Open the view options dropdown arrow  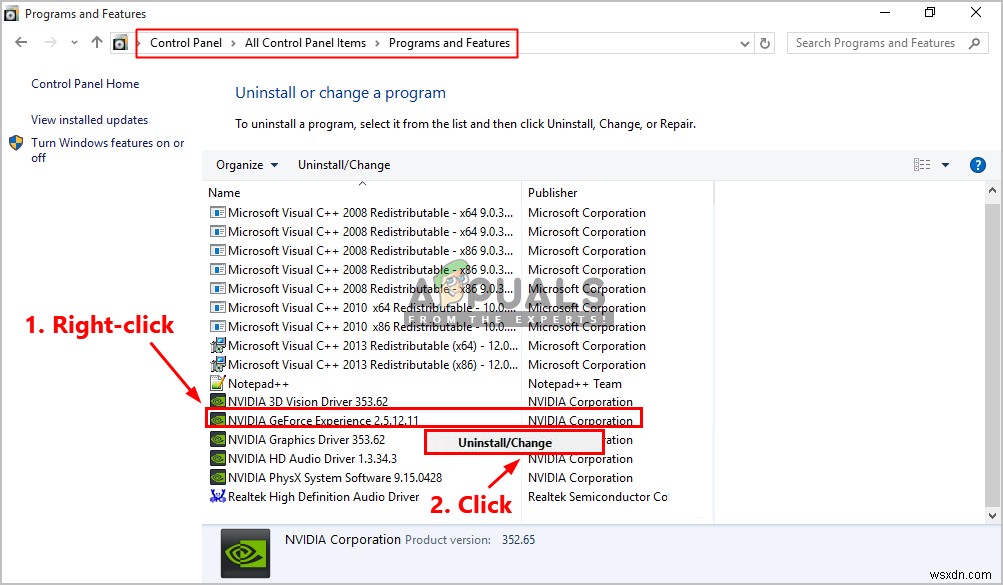(945, 165)
